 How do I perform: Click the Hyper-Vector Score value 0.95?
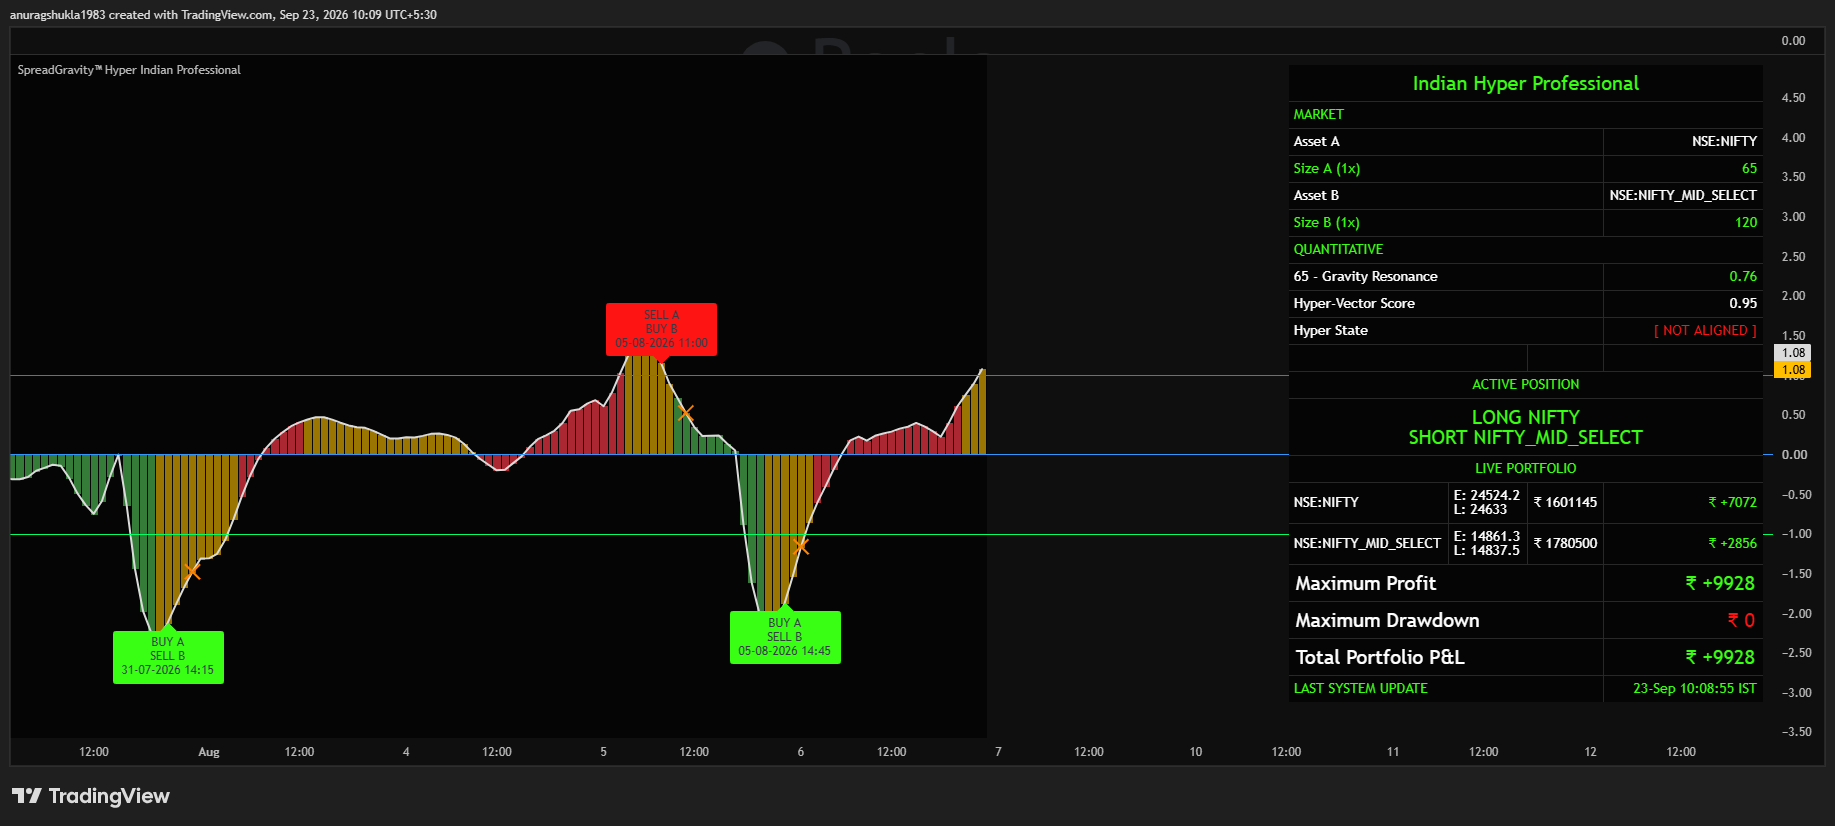[x=1743, y=304]
